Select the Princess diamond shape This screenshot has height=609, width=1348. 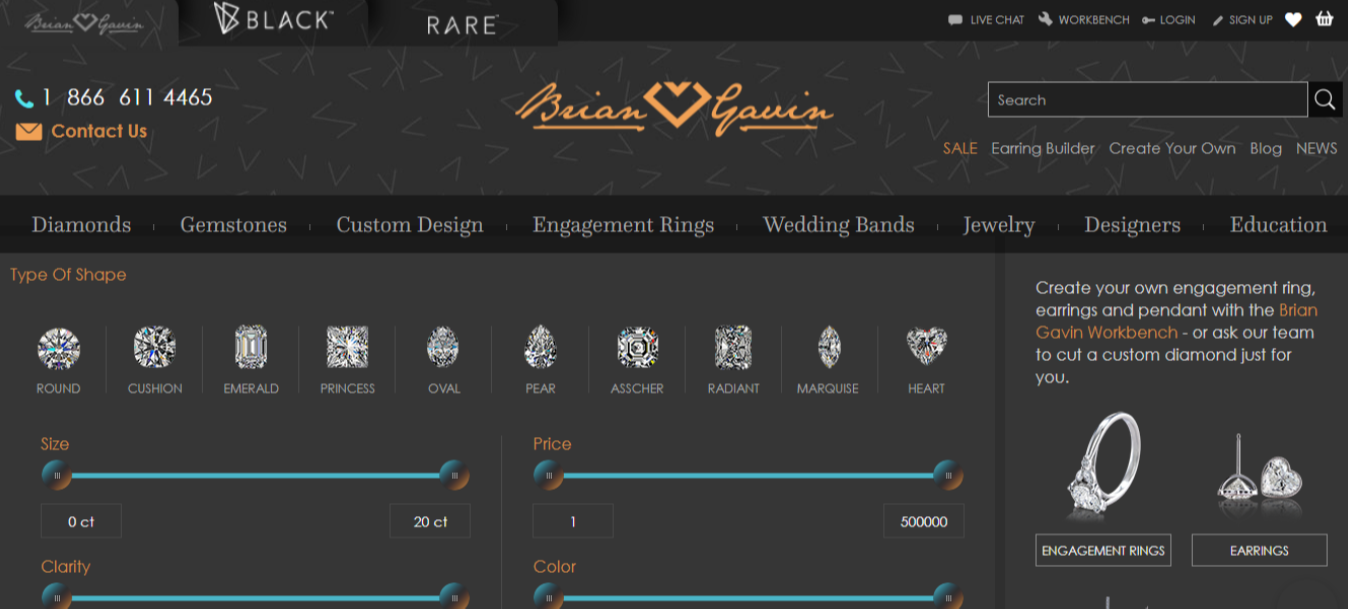click(347, 360)
